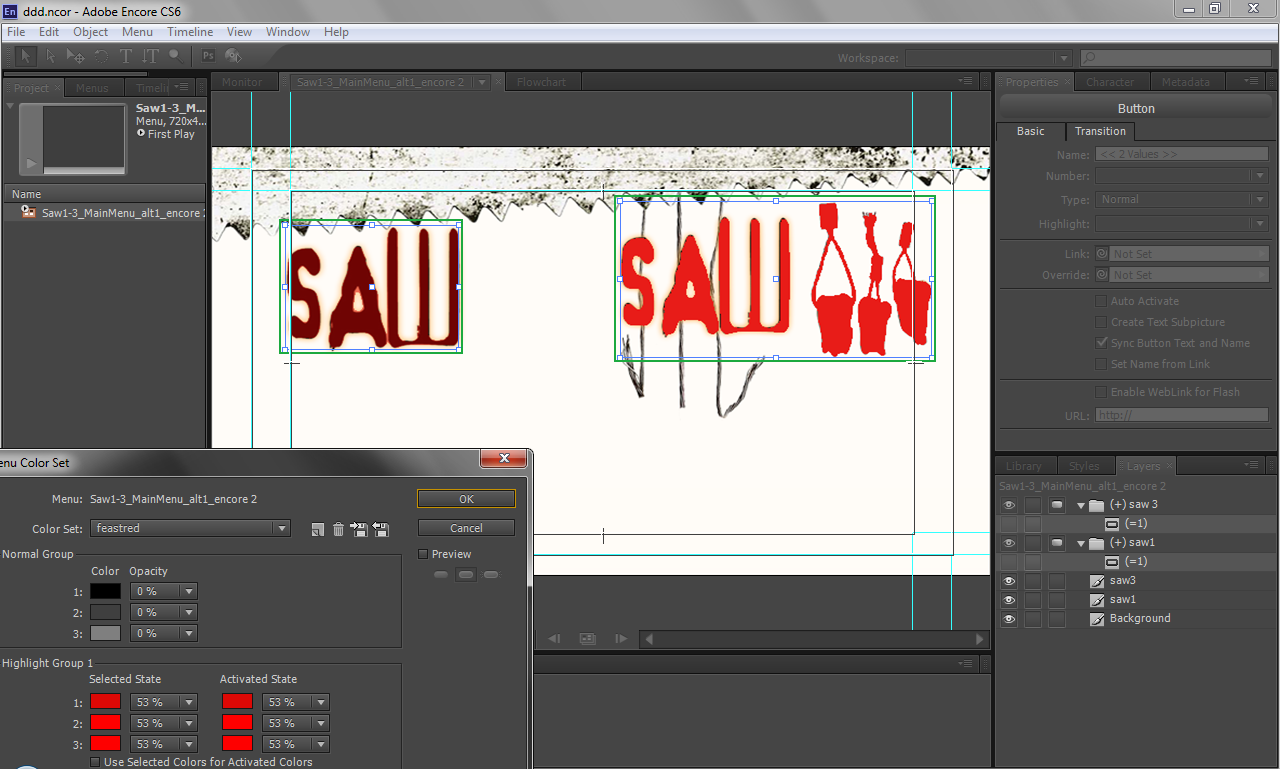Enable the Preview checkbox in color set dialog
This screenshot has height=769, width=1280.
click(423, 554)
